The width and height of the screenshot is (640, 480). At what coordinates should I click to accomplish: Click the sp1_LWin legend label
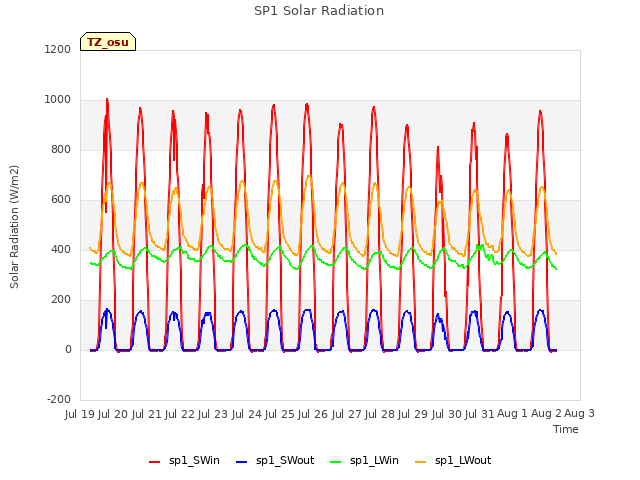[x=374, y=460]
